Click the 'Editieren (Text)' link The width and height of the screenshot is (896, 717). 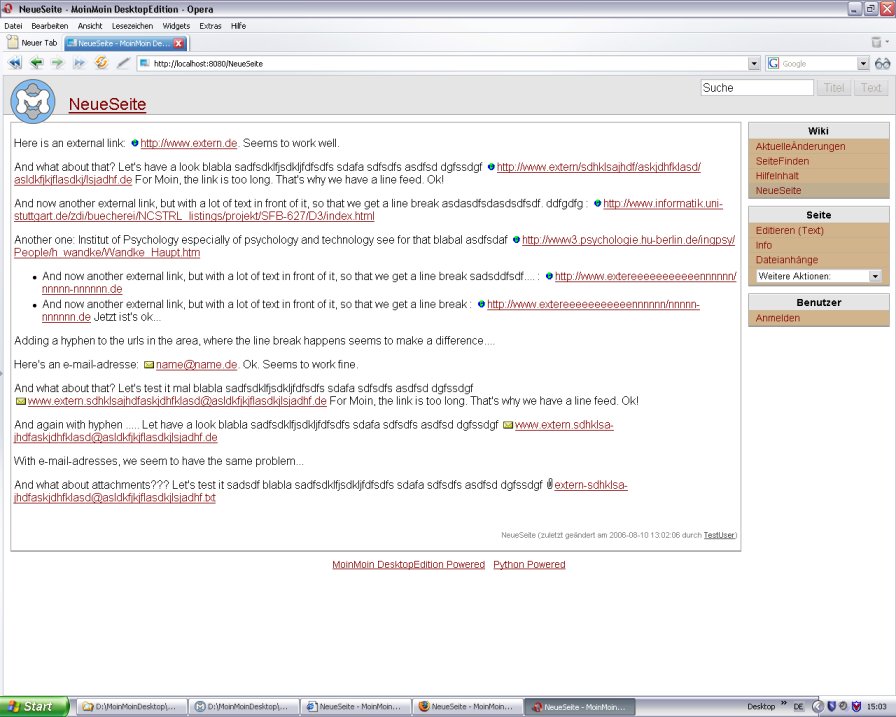click(789, 231)
